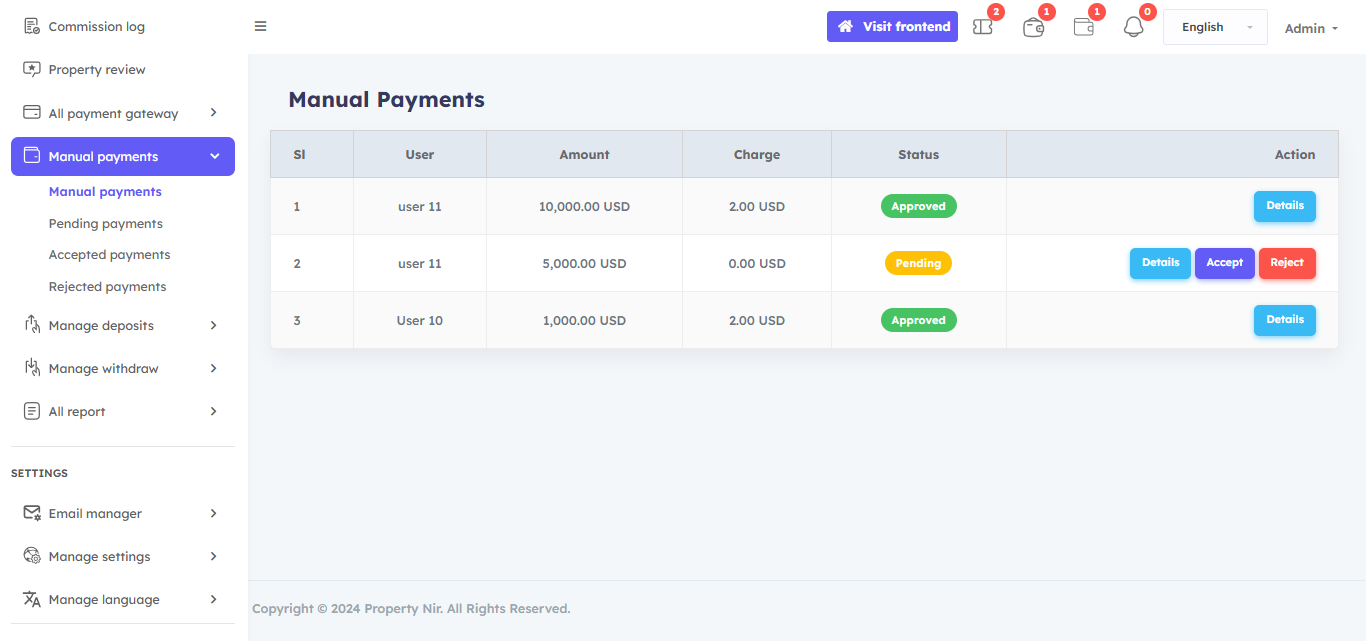Expand the Manage deposits submenu

[213, 325]
